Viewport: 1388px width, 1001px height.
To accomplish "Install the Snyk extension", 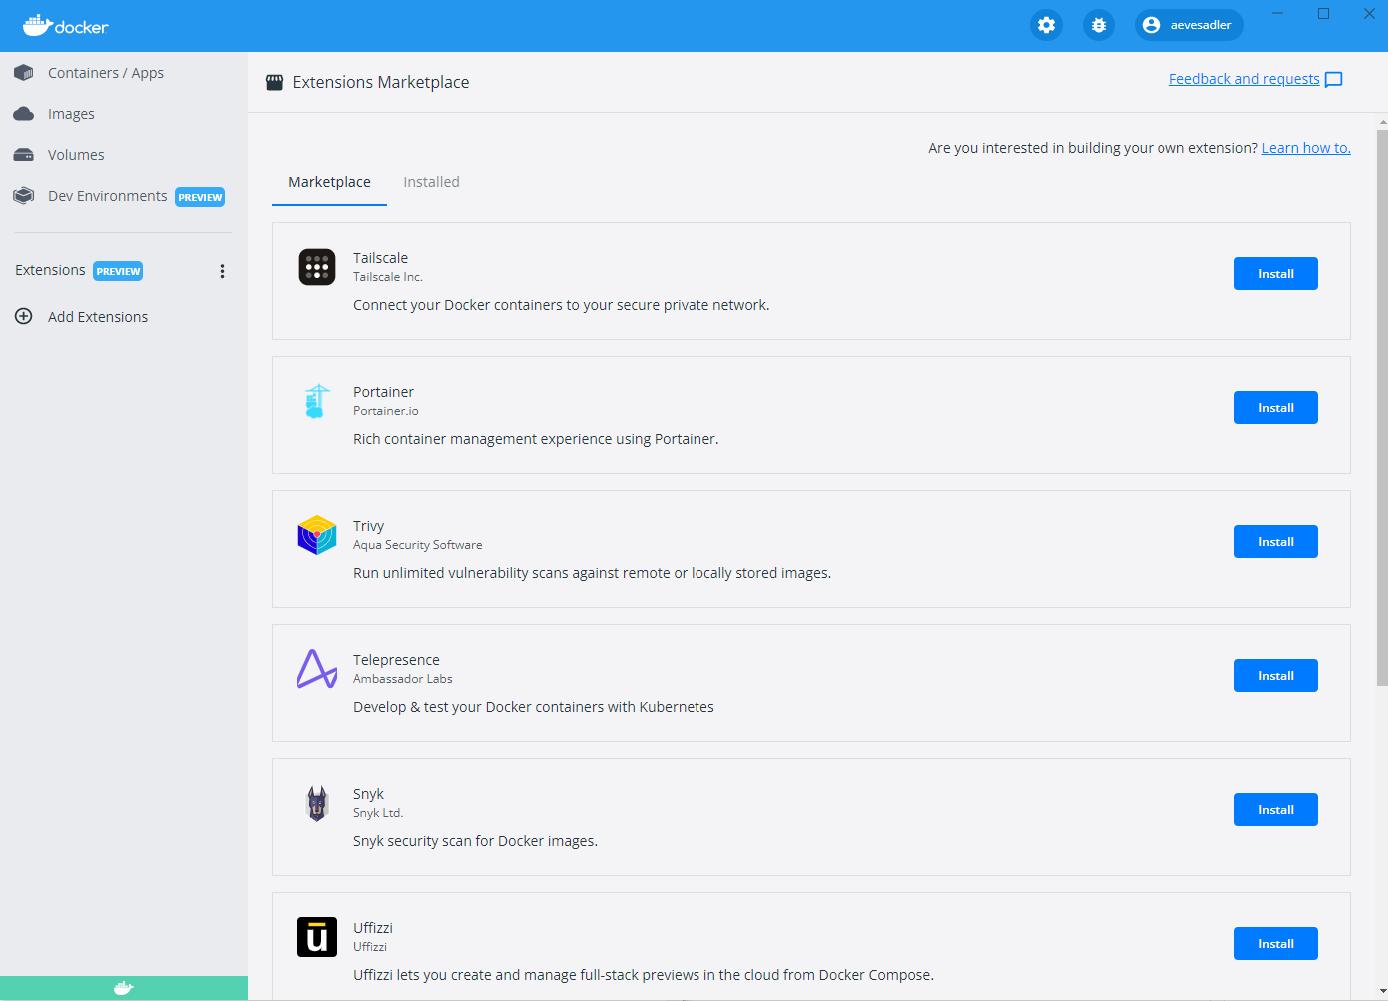I will (x=1275, y=810).
